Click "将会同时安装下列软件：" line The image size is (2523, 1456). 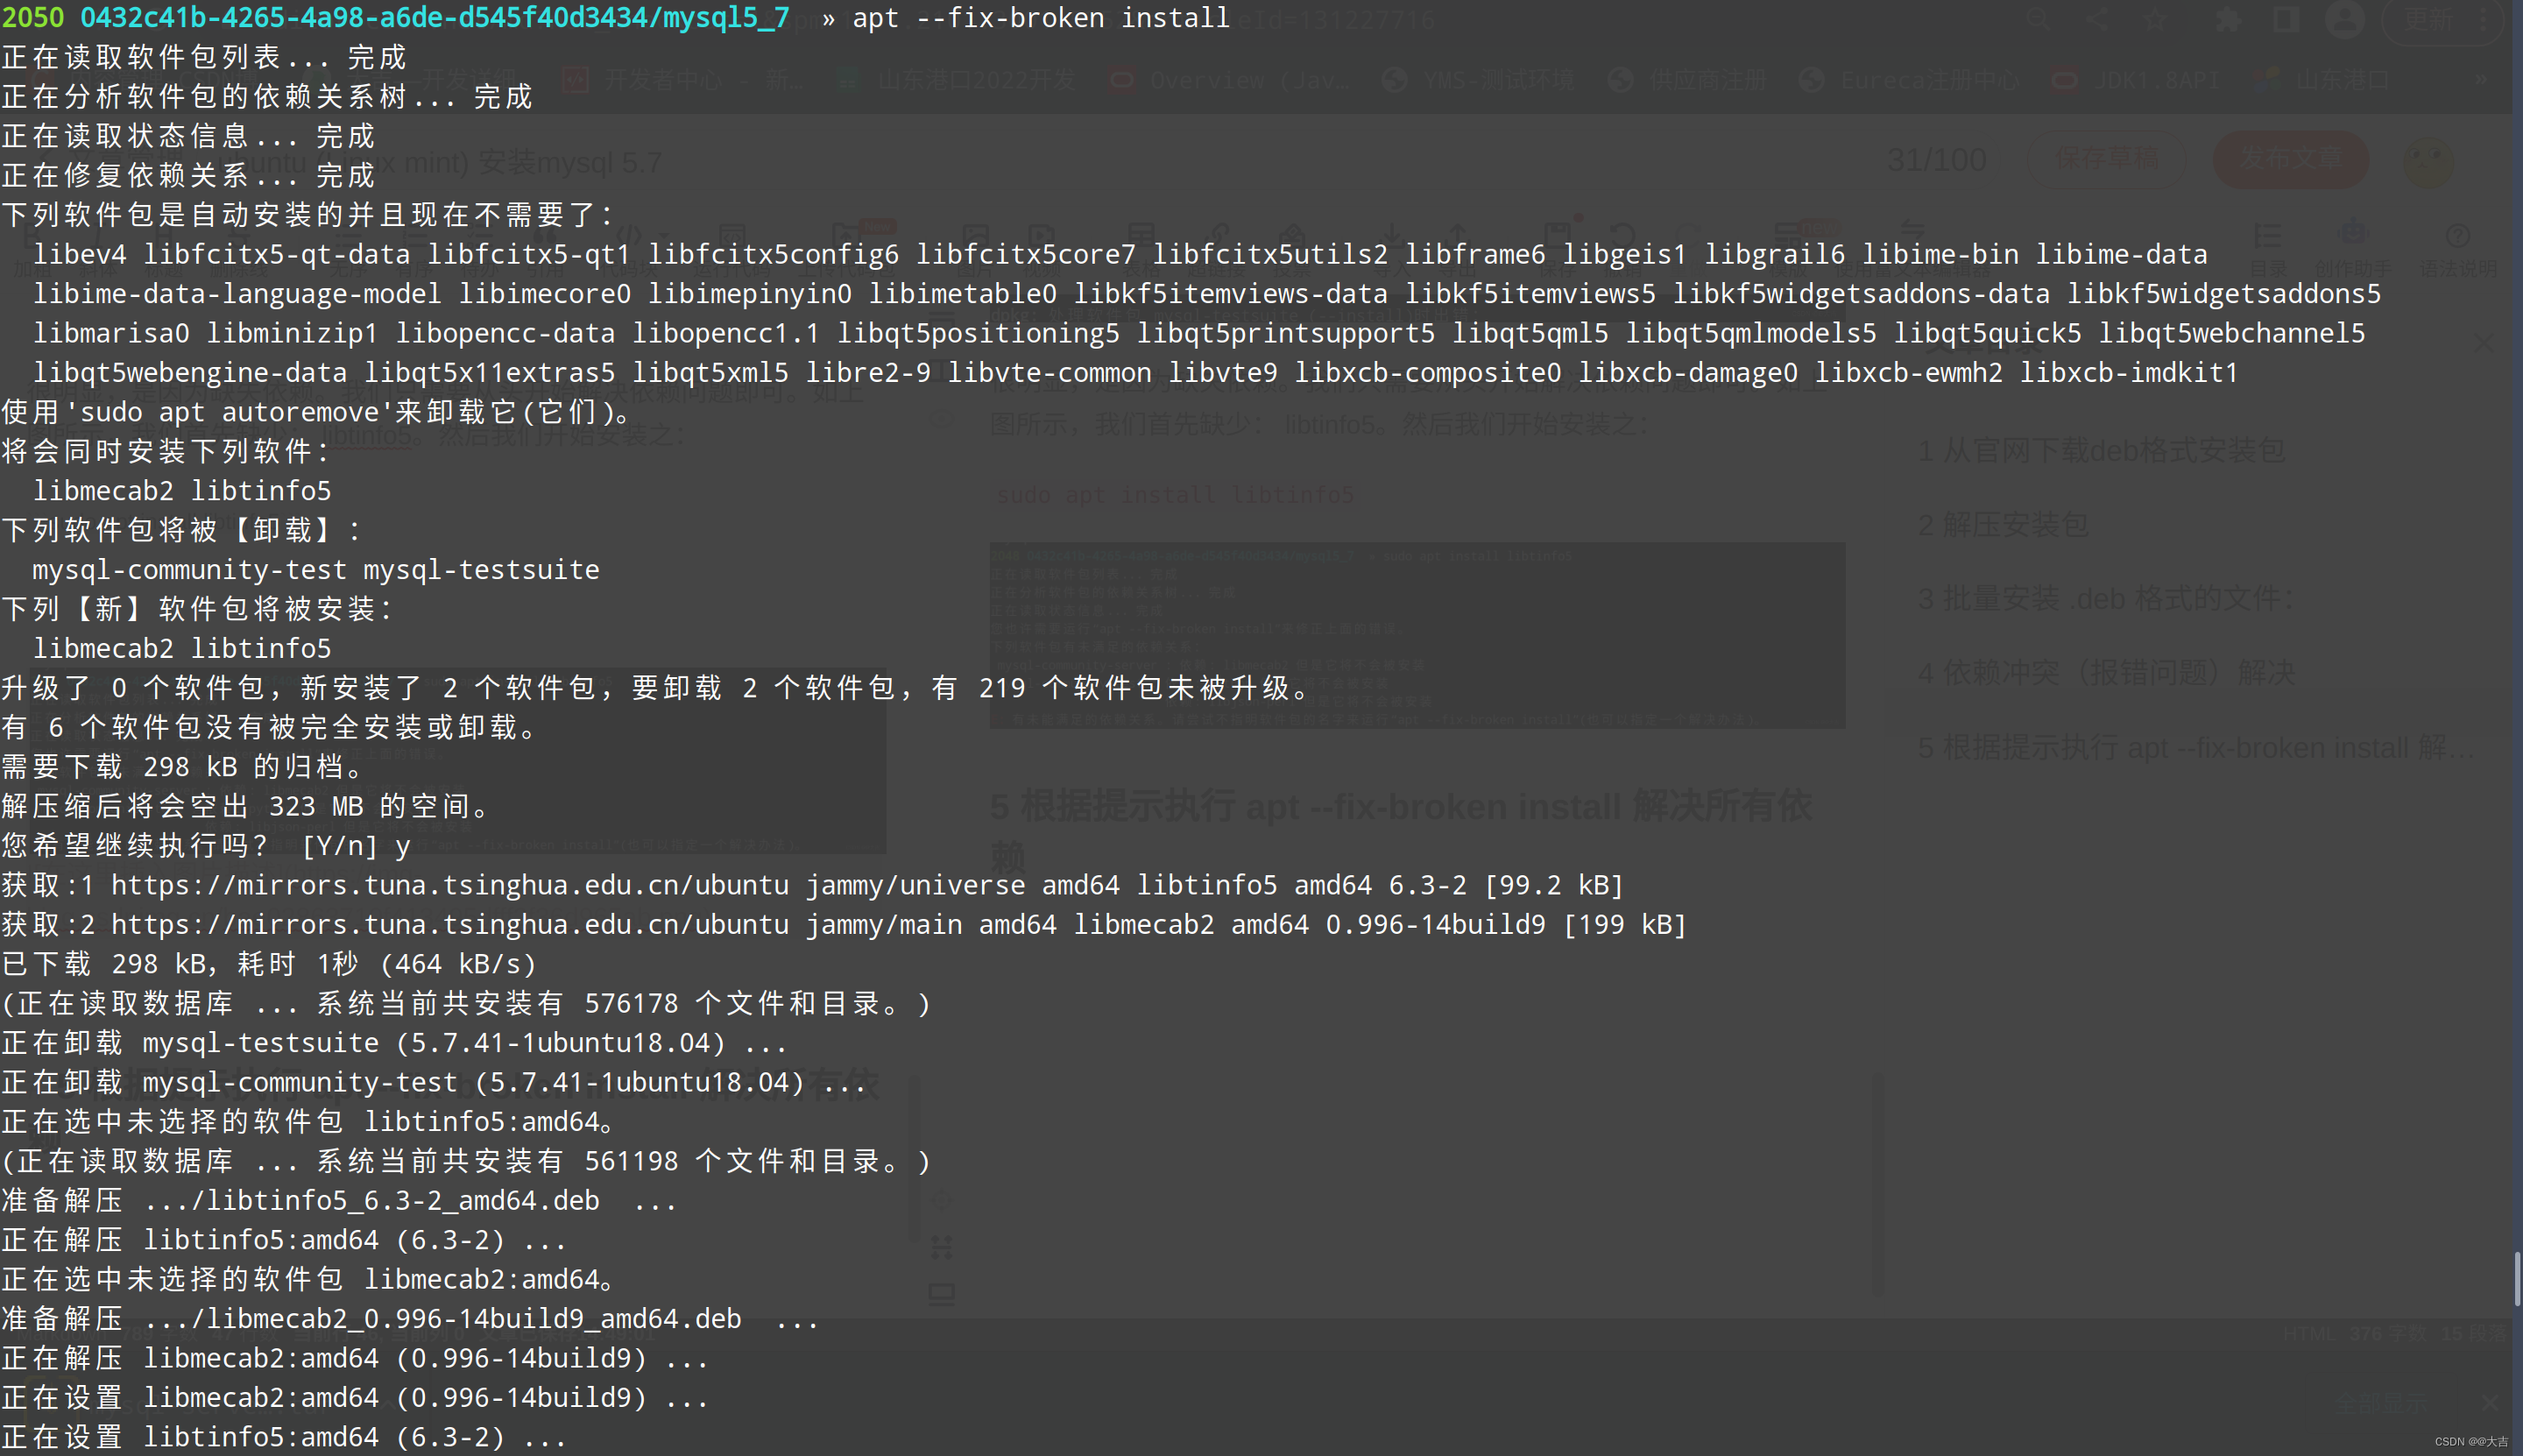(167, 451)
